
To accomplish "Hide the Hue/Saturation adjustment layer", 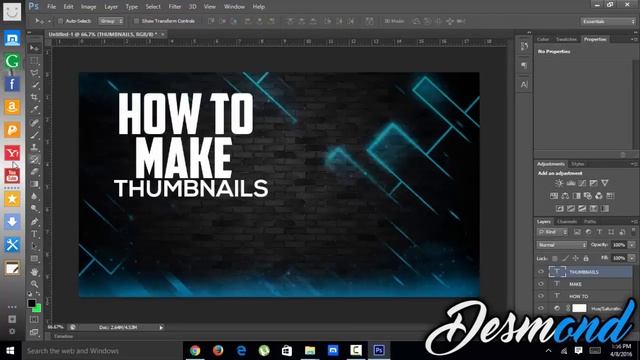I will pos(541,309).
